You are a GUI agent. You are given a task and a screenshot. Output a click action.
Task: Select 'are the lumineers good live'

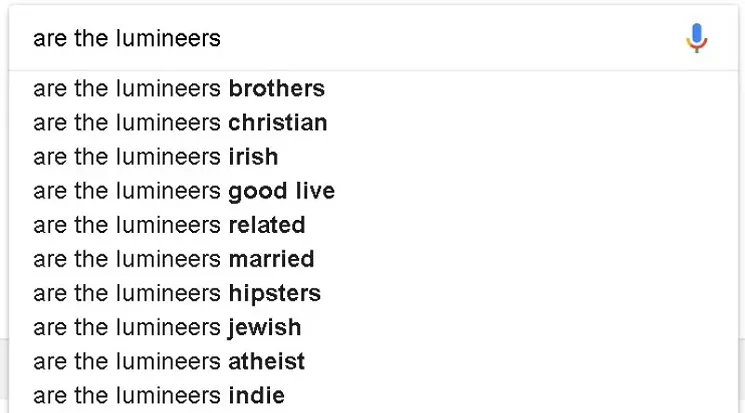click(x=373, y=191)
